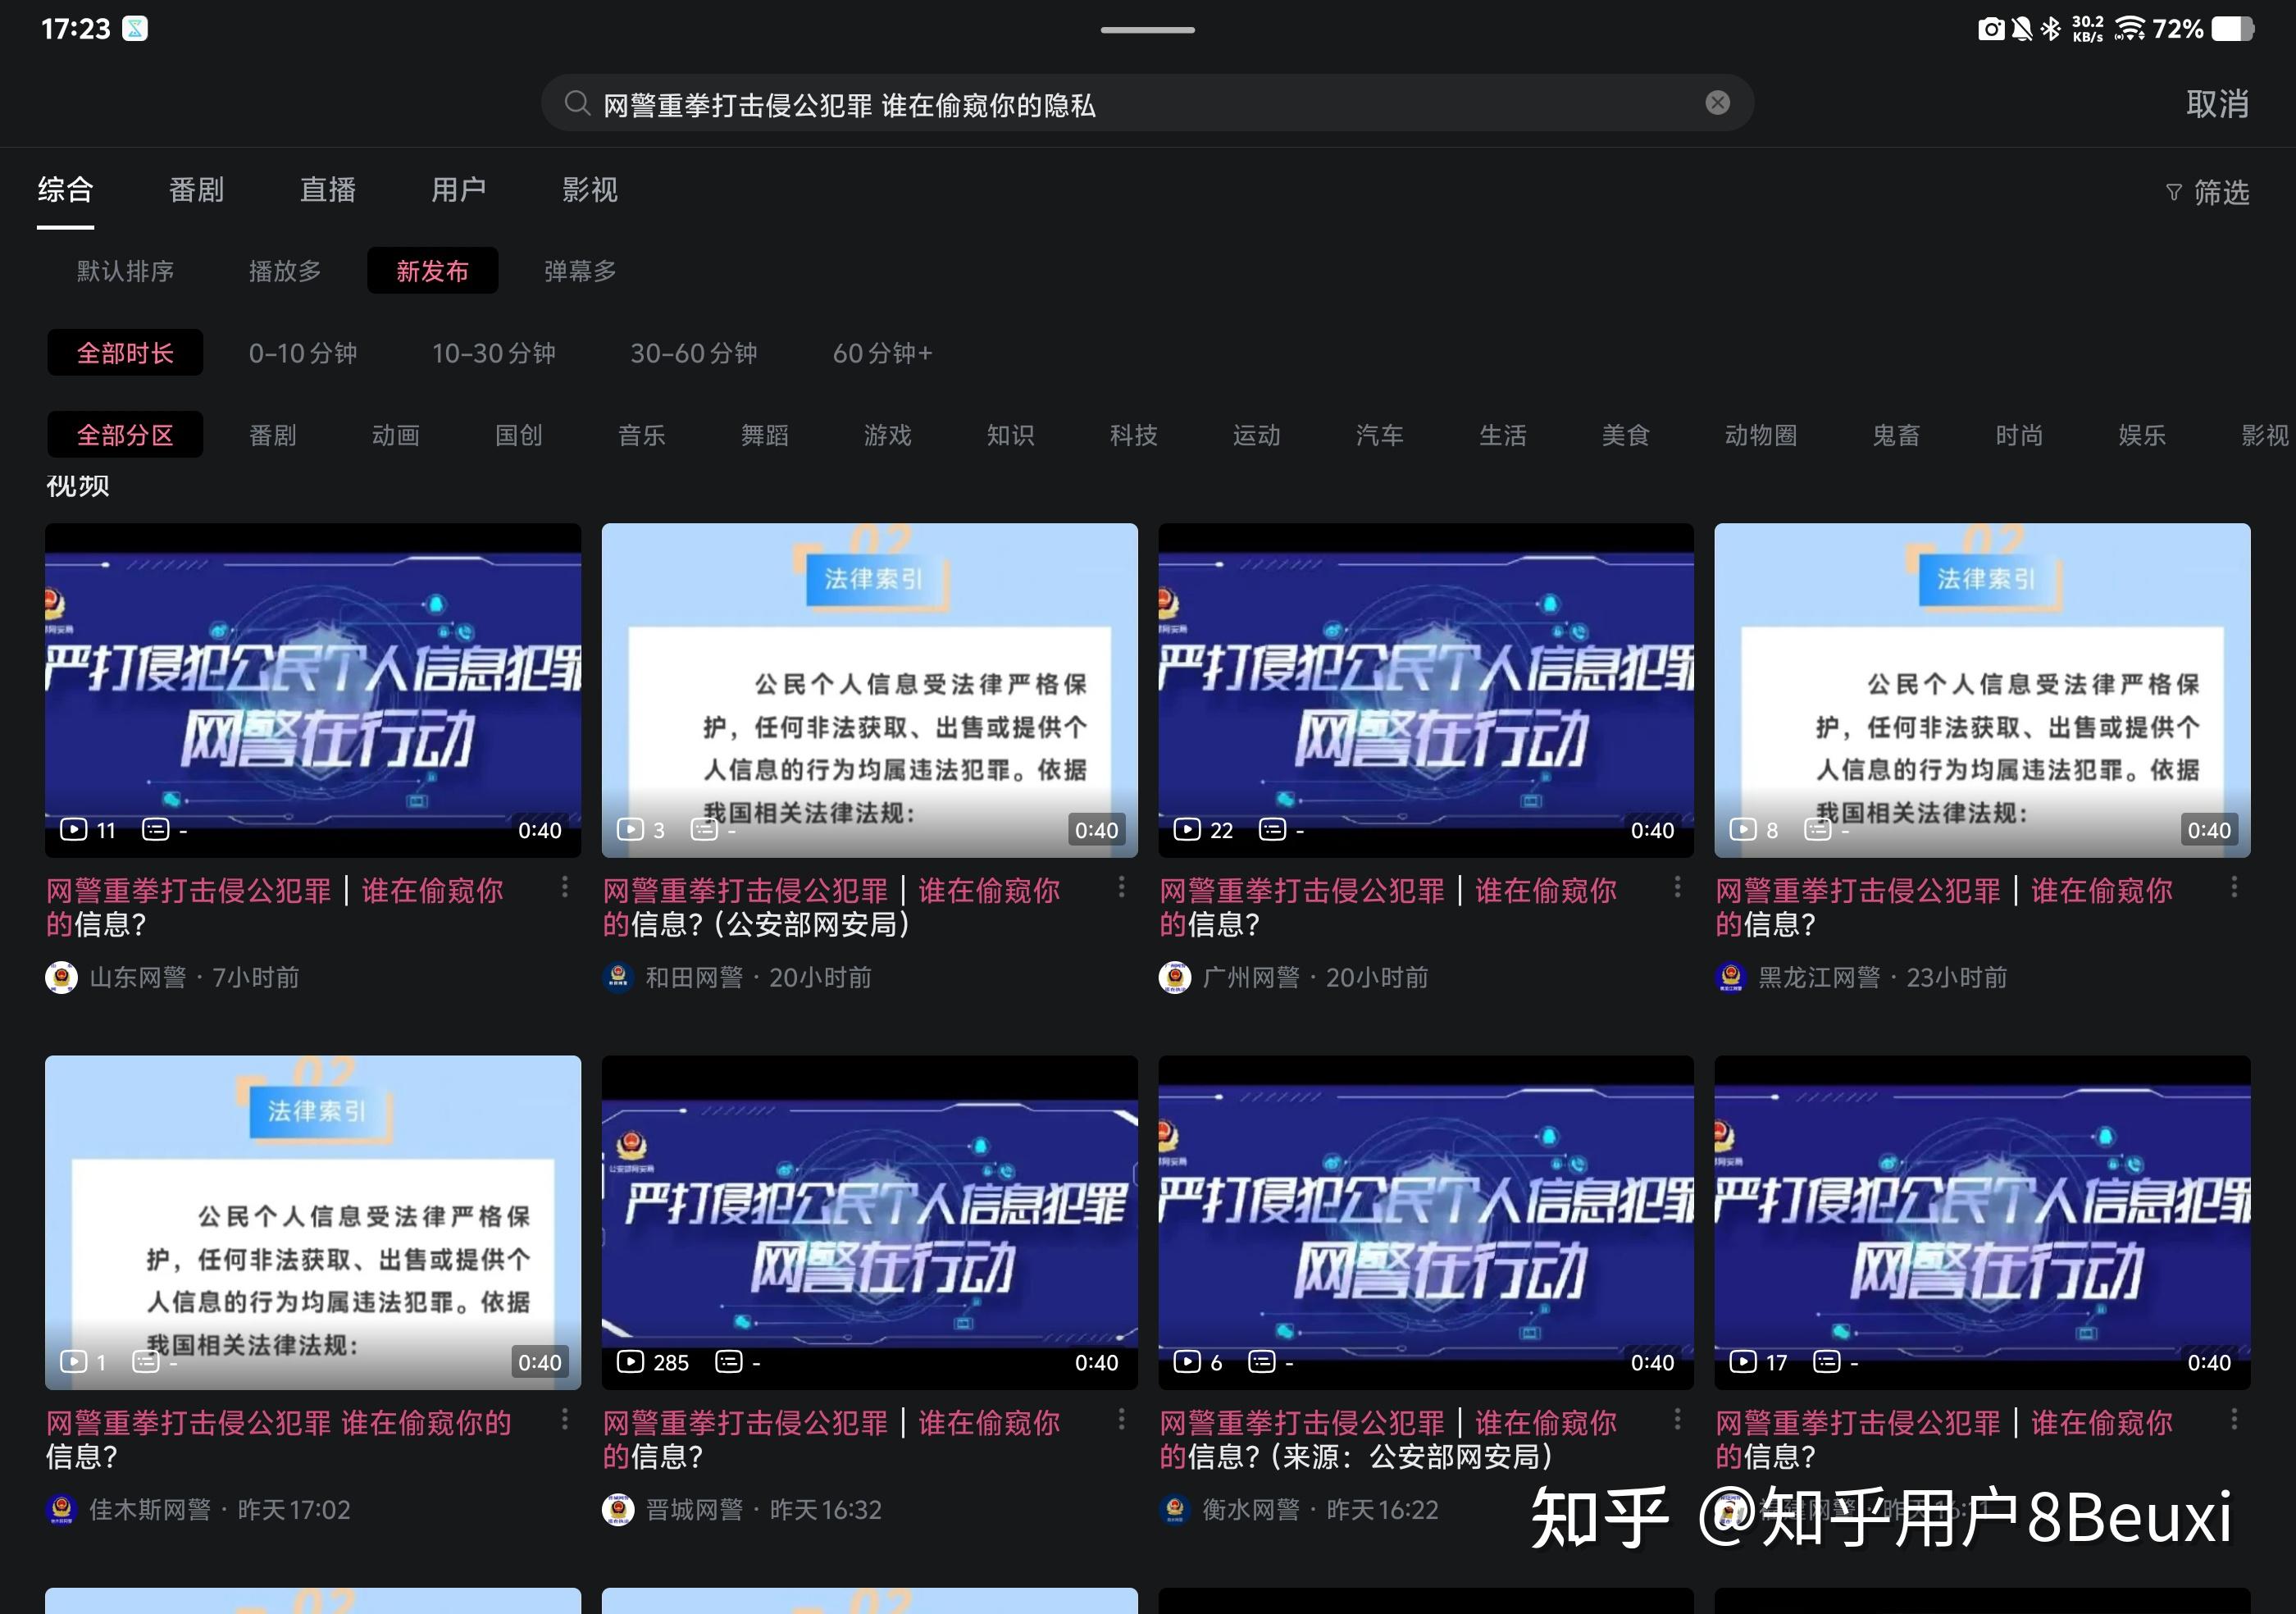Select 10-30分钟 duration filter

click(494, 353)
